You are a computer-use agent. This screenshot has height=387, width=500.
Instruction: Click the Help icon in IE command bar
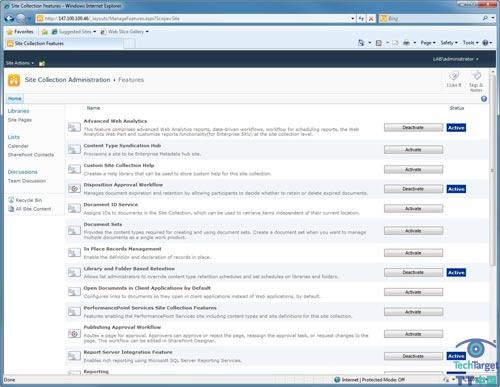(x=486, y=43)
